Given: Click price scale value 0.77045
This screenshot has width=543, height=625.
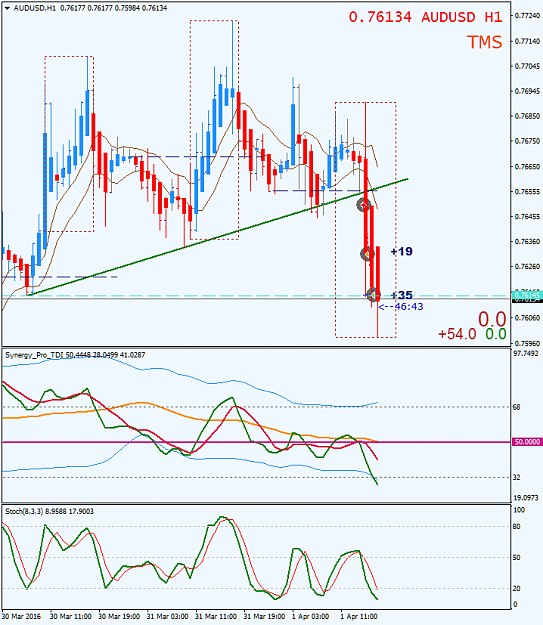Looking at the screenshot, I should click(x=527, y=66).
